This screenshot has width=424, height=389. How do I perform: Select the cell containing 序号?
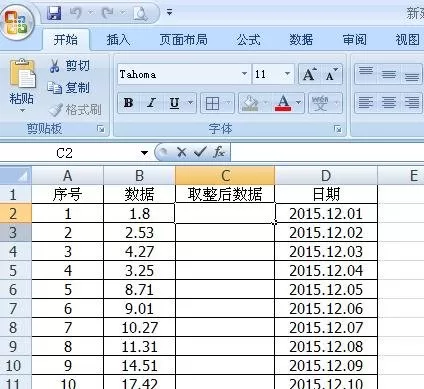[68, 194]
